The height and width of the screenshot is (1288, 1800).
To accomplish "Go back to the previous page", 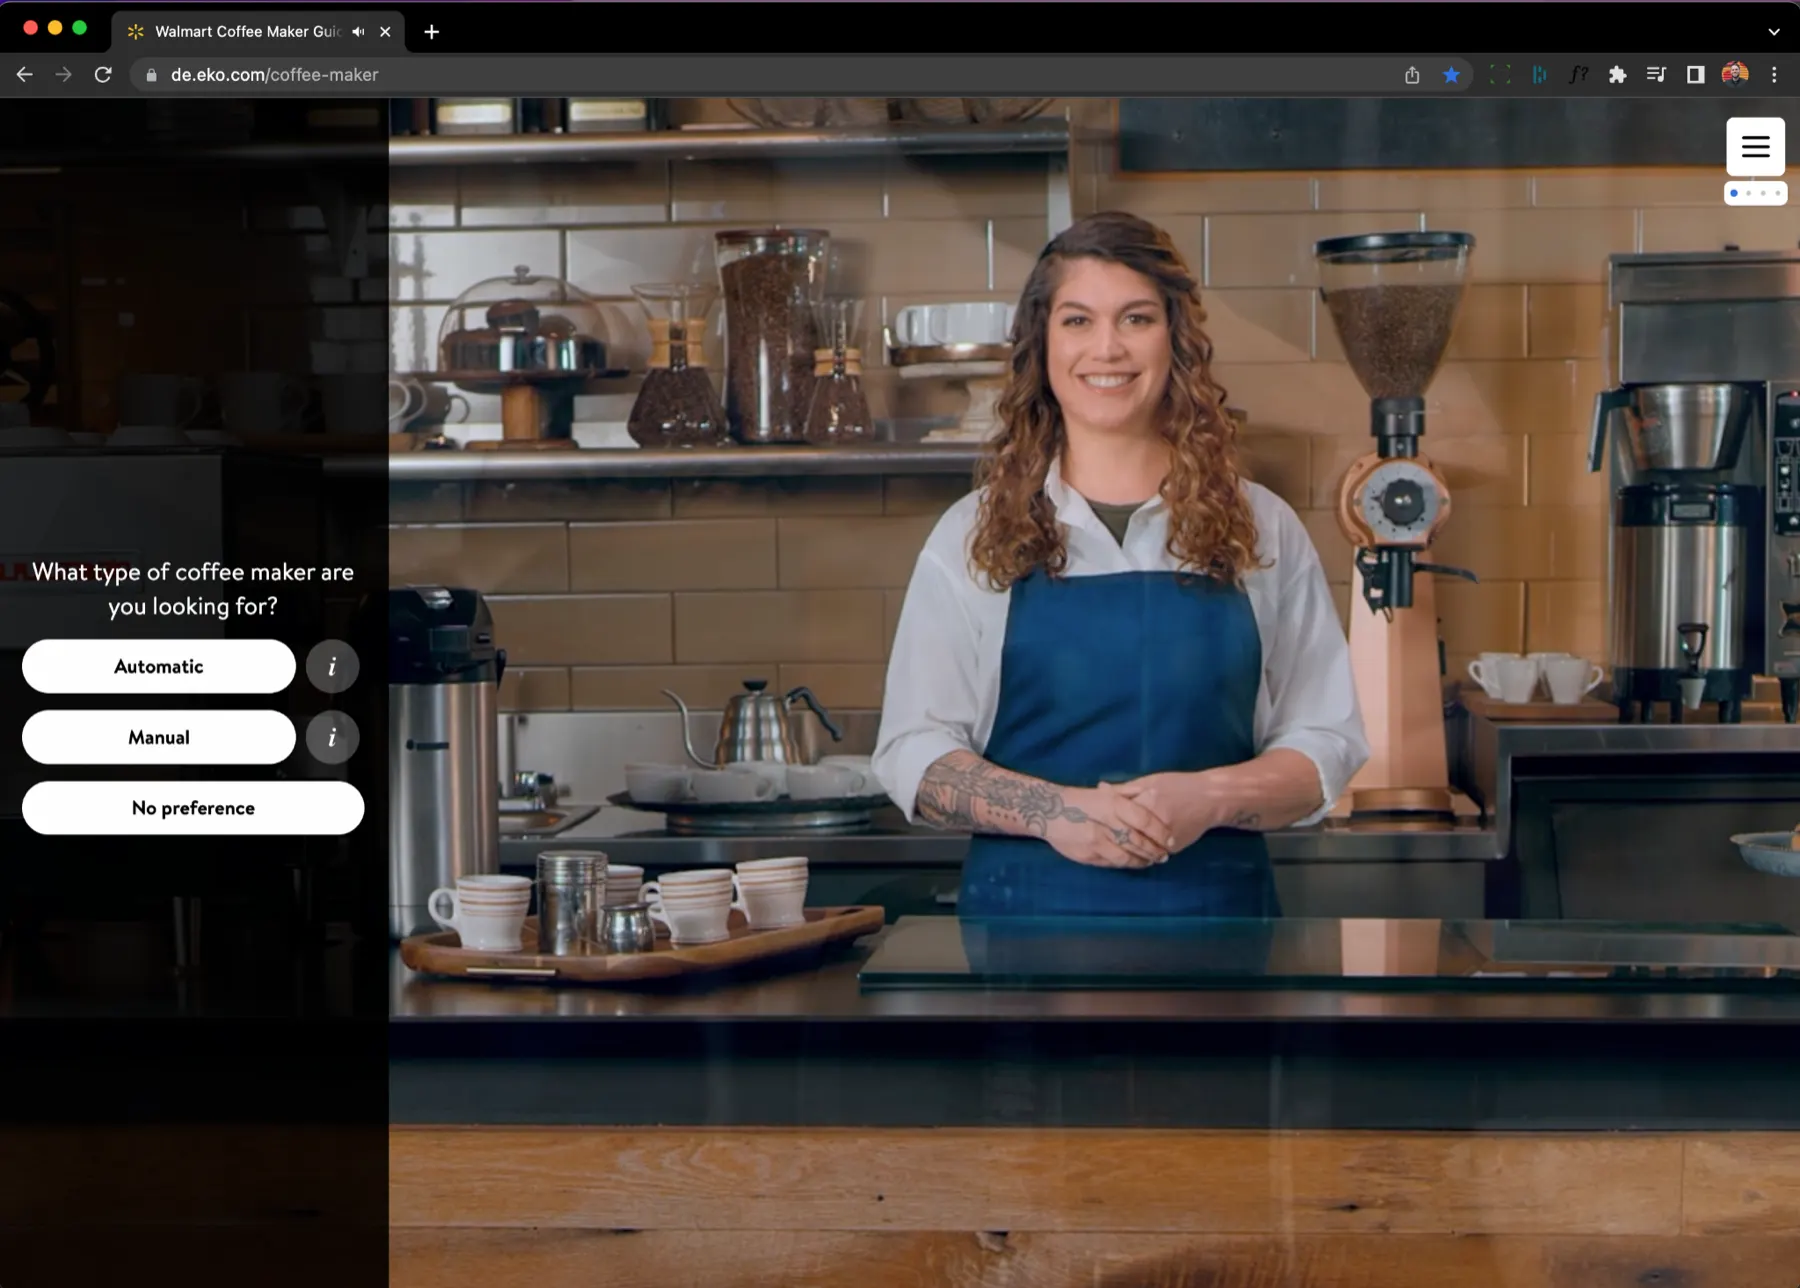I will (25, 75).
